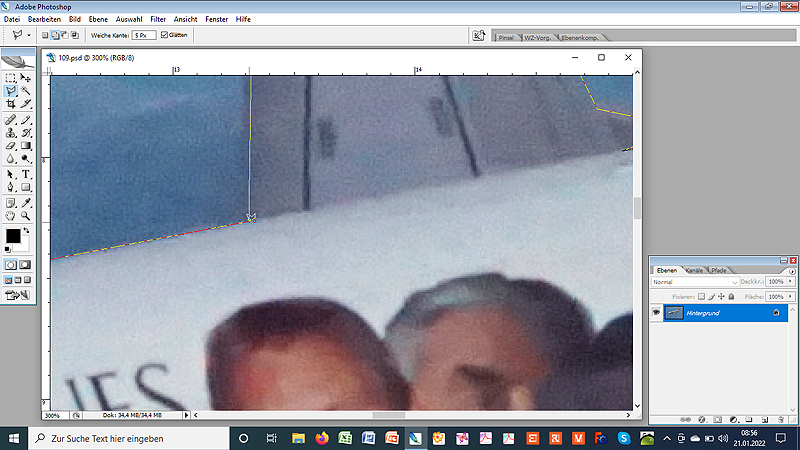Select the Notes tool
800x450 pixels.
(x=10, y=203)
